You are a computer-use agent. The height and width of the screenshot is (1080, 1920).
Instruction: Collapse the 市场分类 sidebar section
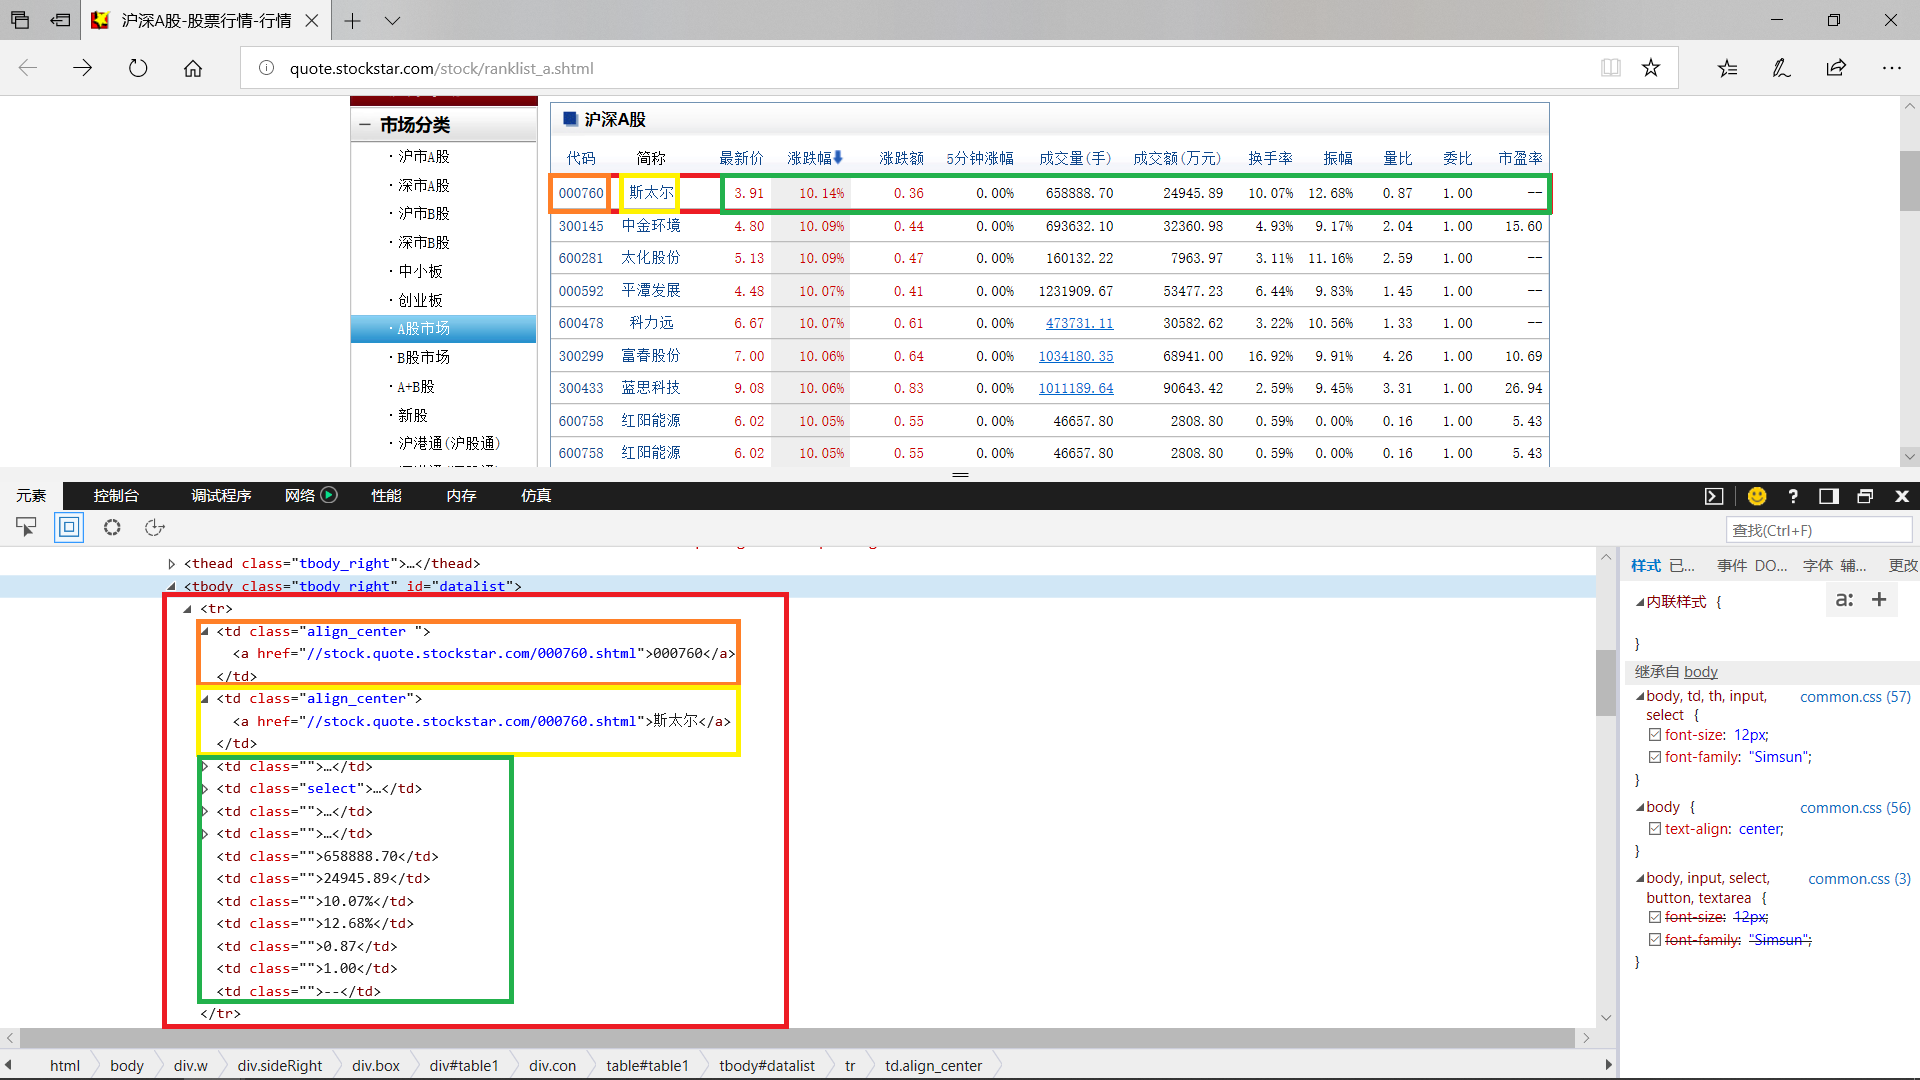[x=365, y=125]
